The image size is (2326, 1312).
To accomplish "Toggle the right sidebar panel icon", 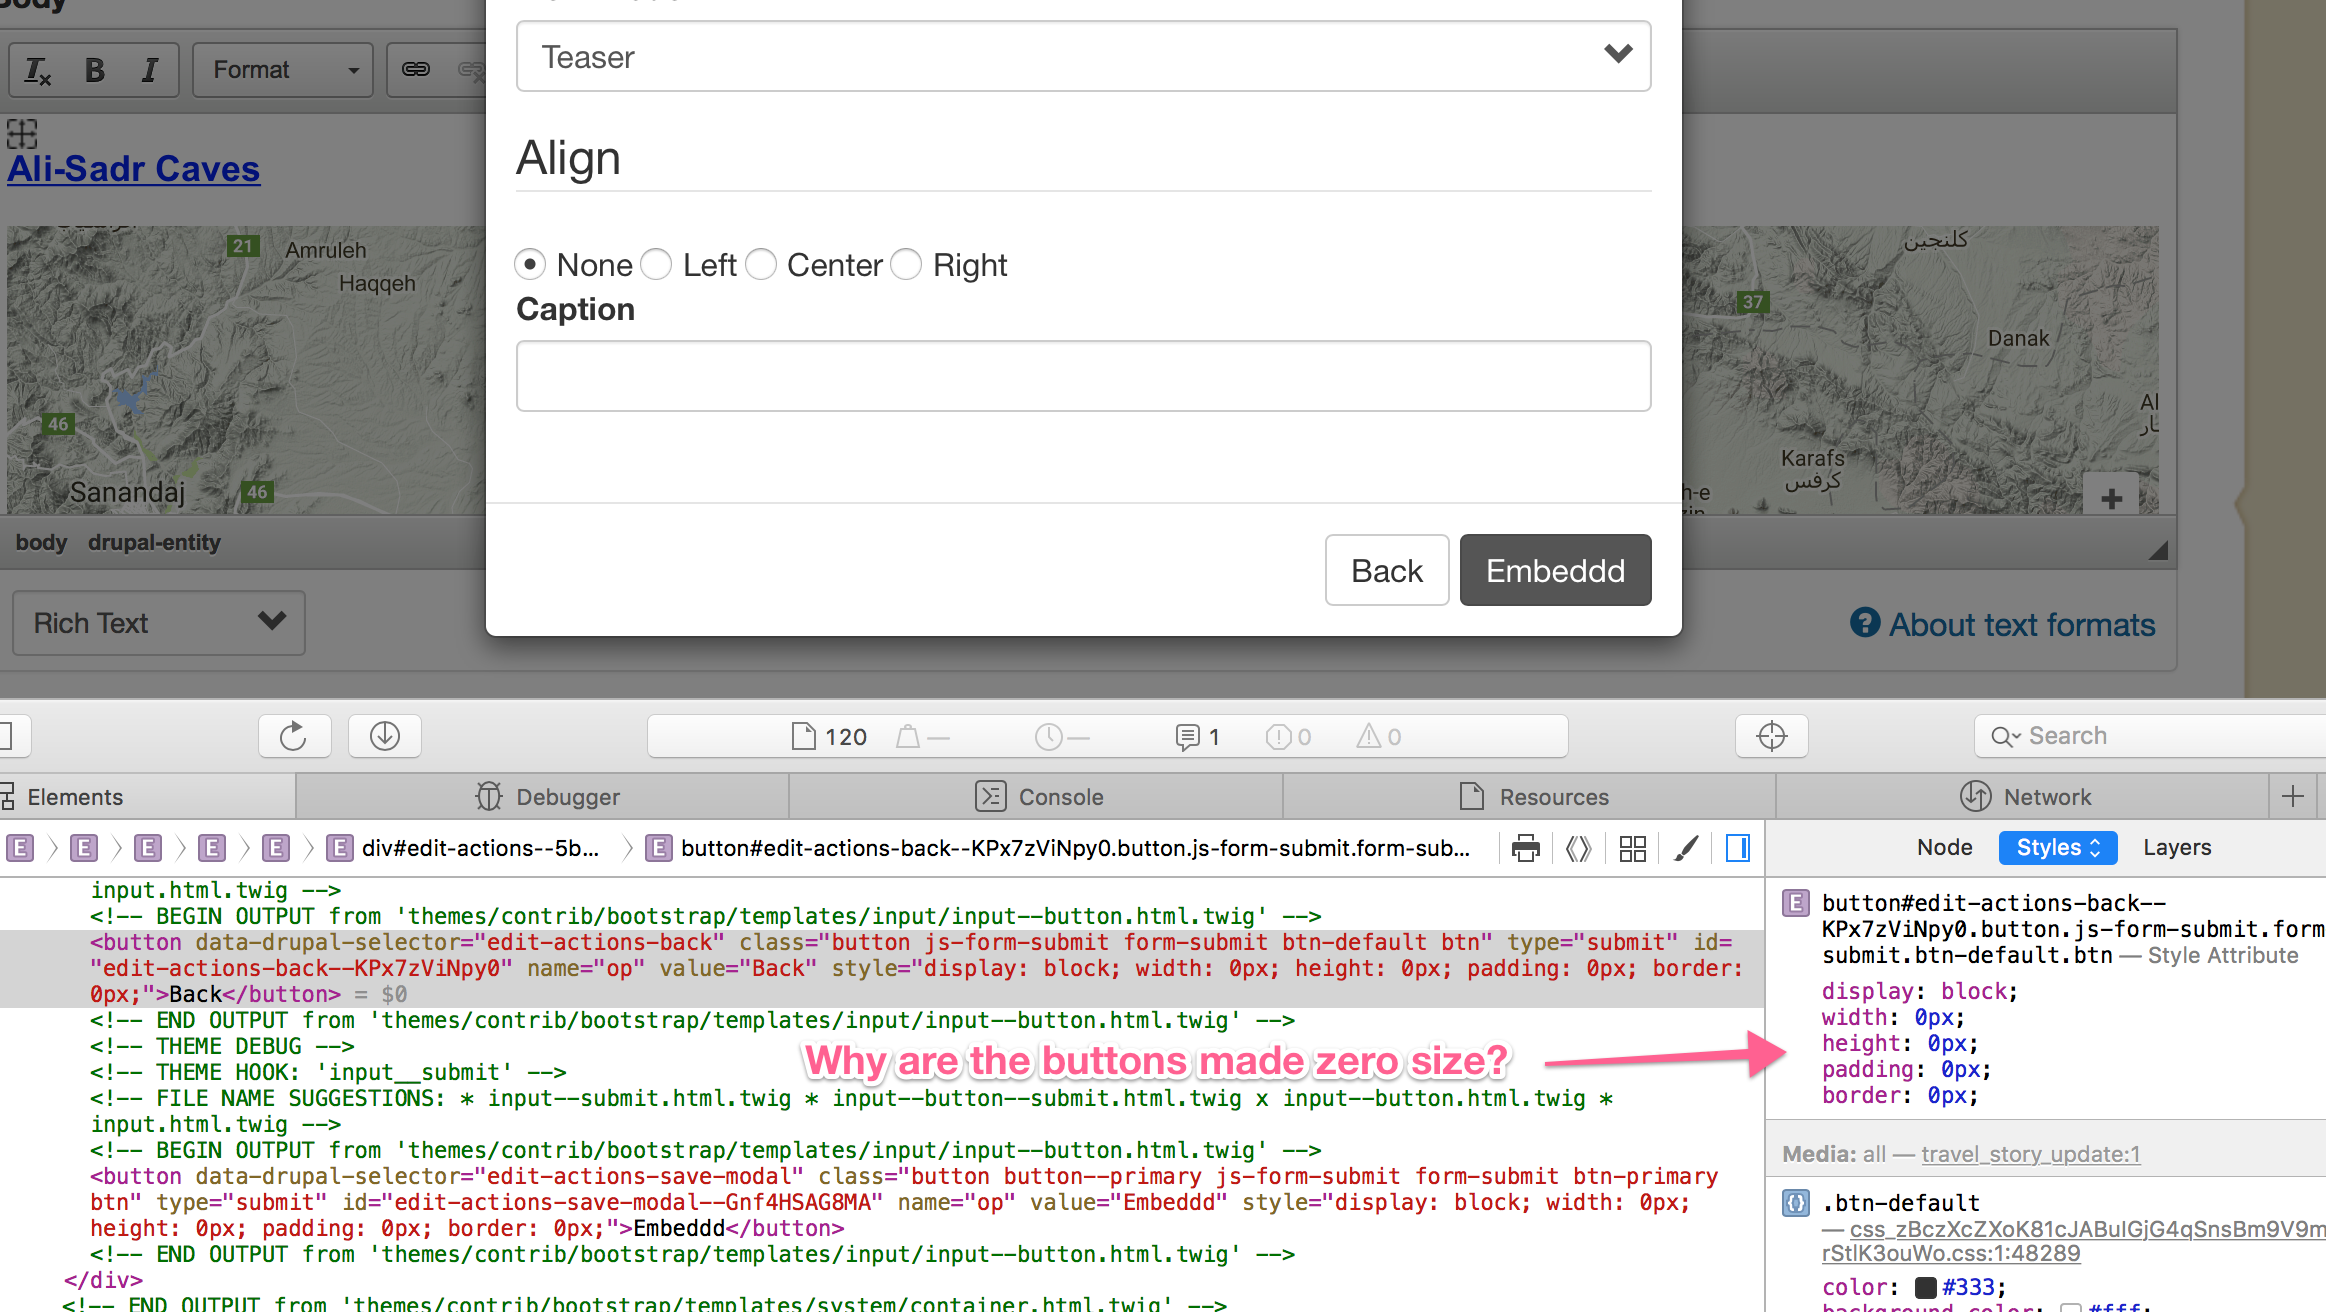I will point(1737,848).
